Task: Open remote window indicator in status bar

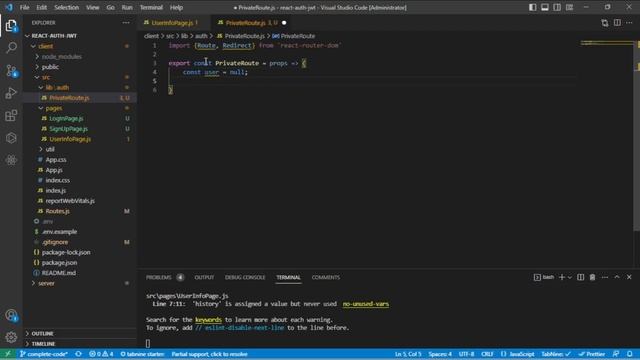Action: click(8, 354)
